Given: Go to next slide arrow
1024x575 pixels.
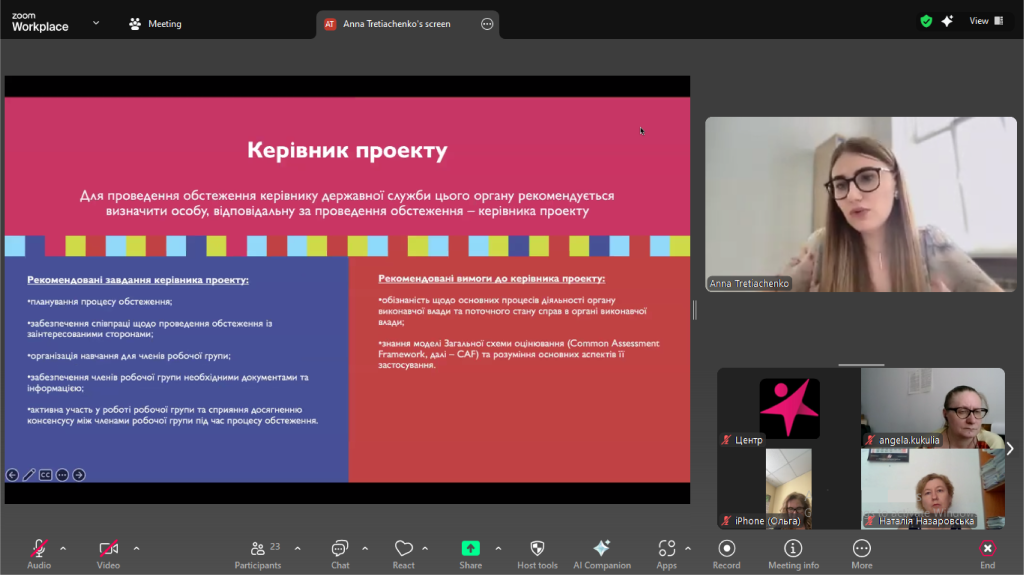Looking at the screenshot, I should tap(79, 475).
